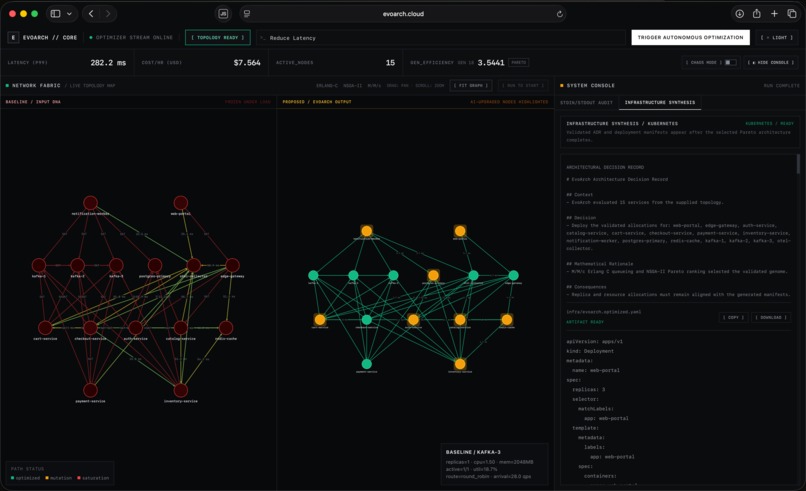Select proposed green edge-gateway node
Screen dimensions: 806x491
514,276
